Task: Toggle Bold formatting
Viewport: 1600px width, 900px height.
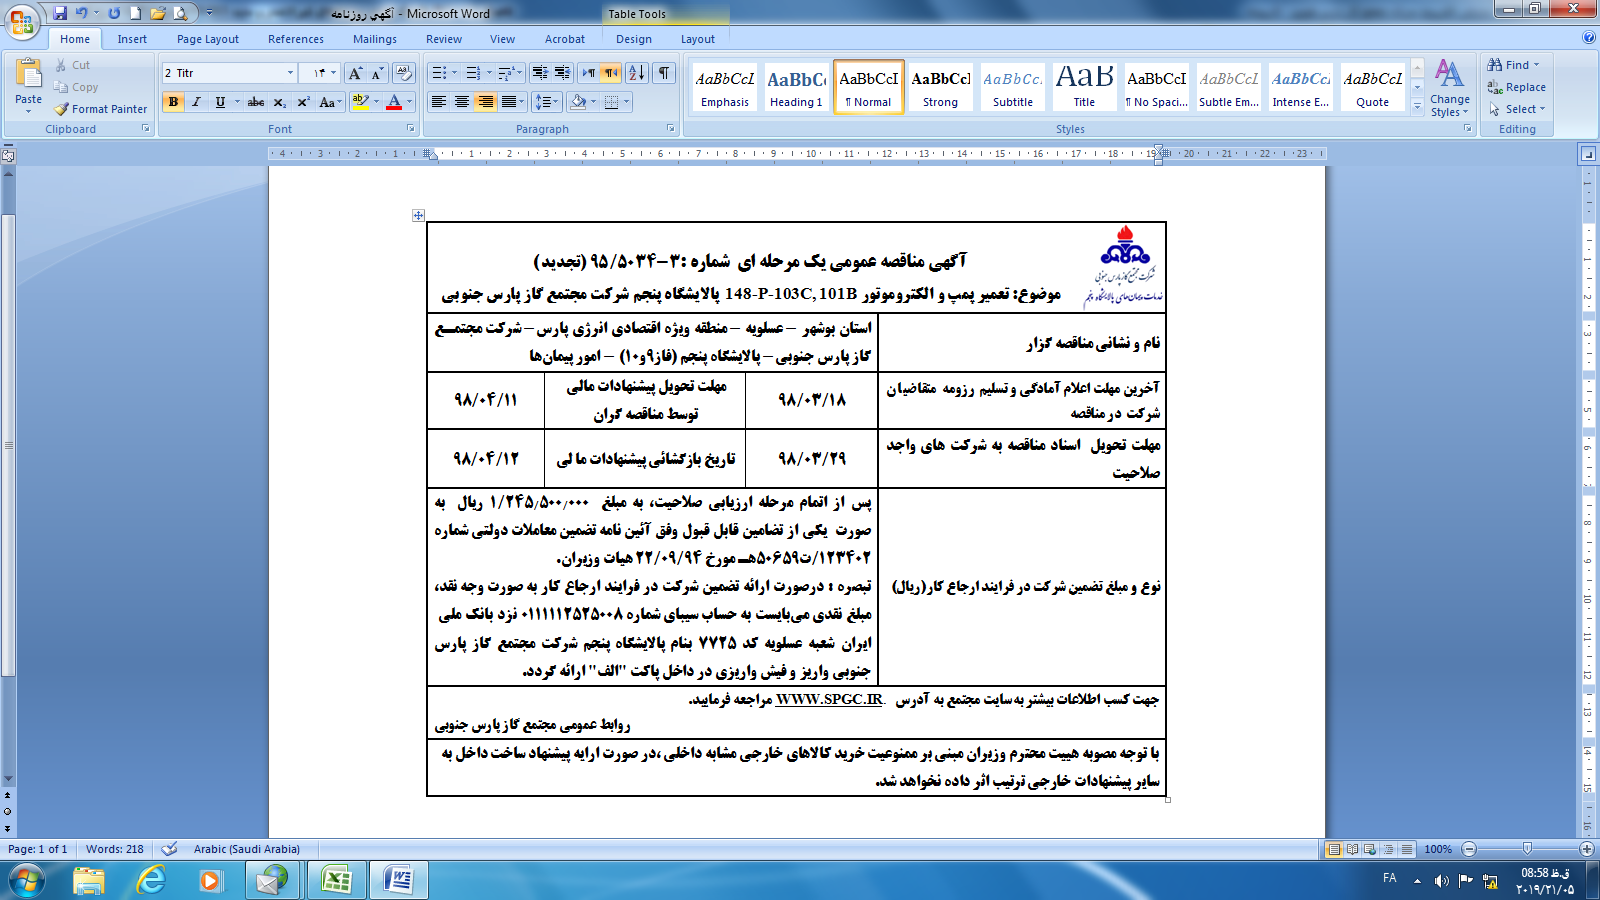Action: point(174,102)
